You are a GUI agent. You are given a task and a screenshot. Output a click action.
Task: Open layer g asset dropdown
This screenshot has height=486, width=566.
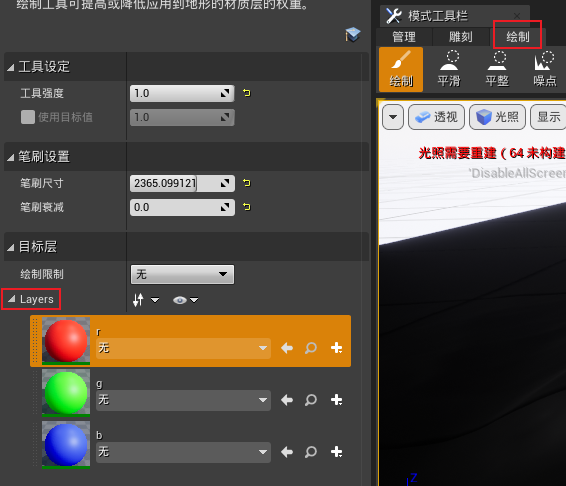[183, 400]
